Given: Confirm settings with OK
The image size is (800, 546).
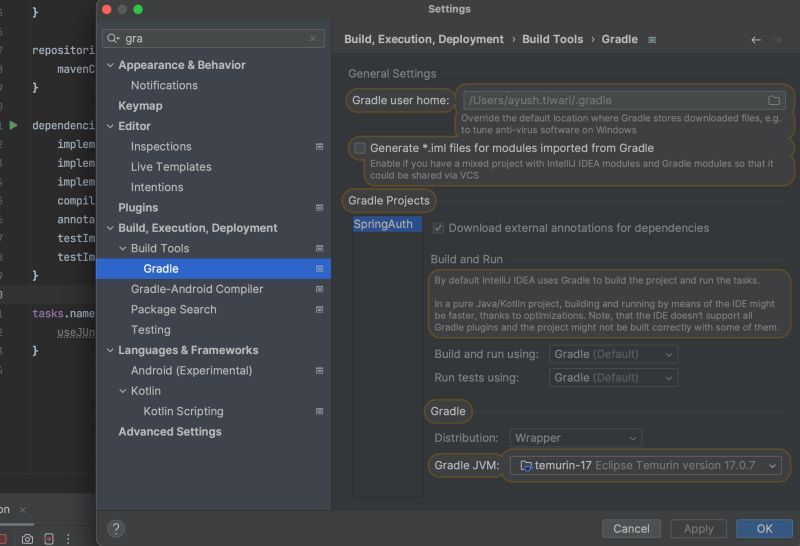Looking at the screenshot, I should click(x=764, y=529).
